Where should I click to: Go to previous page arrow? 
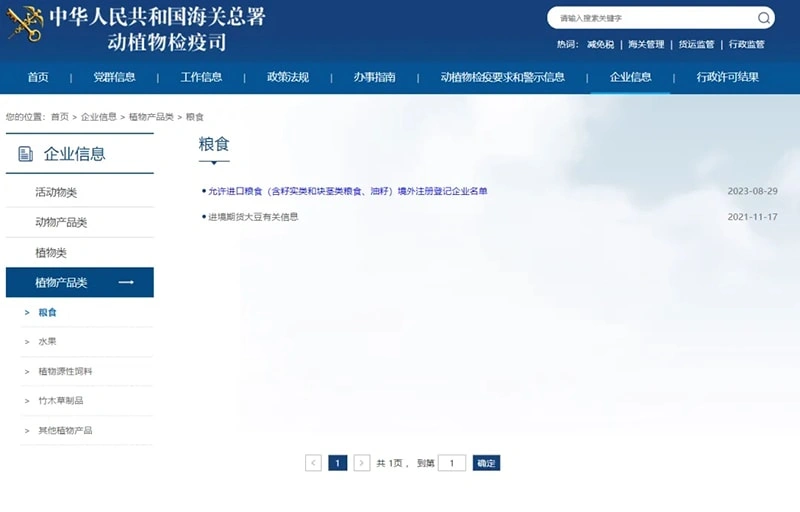click(x=313, y=463)
